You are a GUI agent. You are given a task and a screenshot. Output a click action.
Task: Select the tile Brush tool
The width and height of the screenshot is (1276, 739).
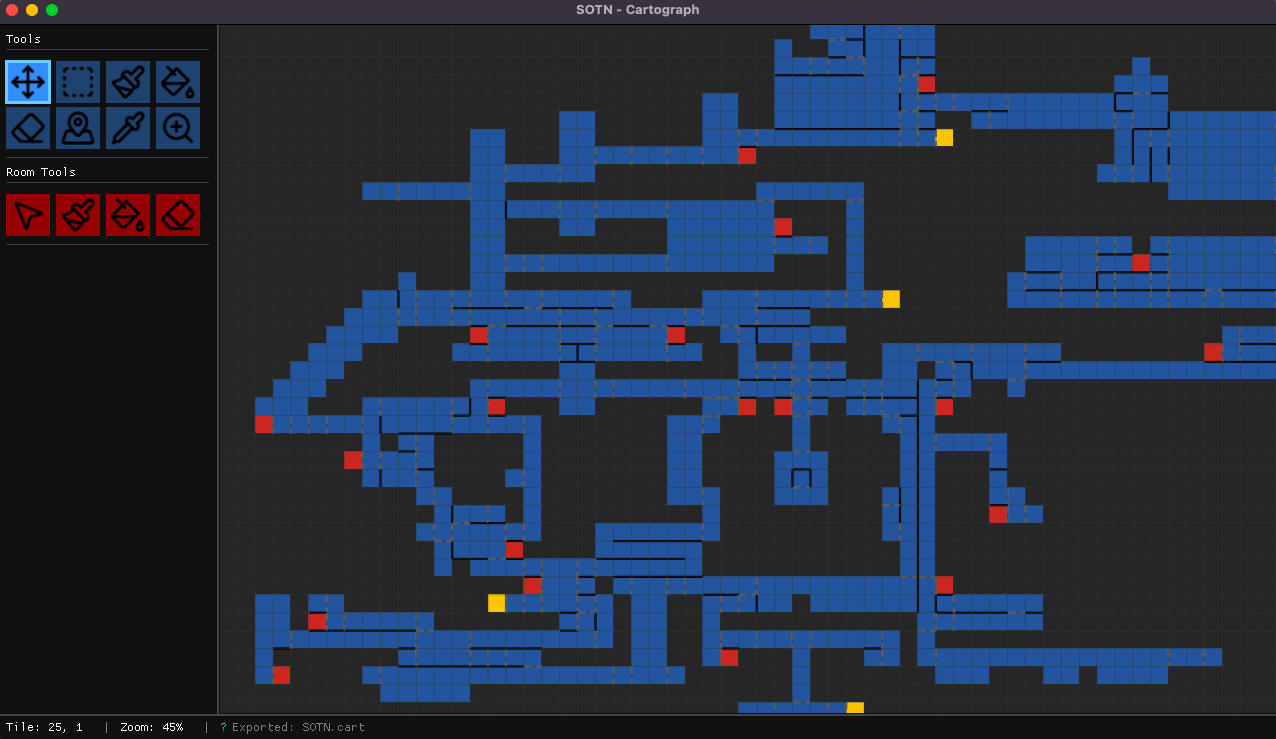click(128, 81)
